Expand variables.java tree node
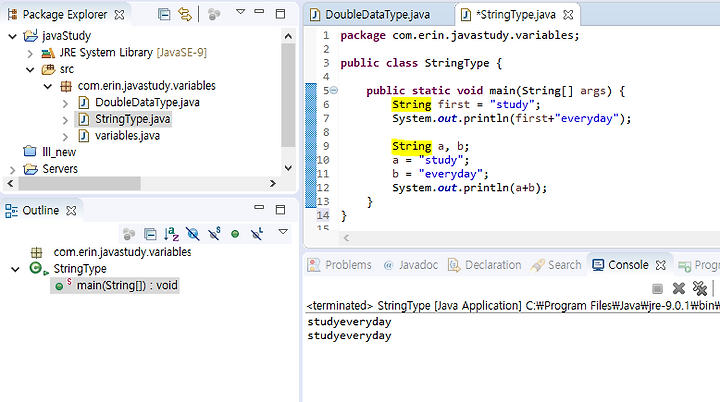The image size is (720, 402). (65, 136)
